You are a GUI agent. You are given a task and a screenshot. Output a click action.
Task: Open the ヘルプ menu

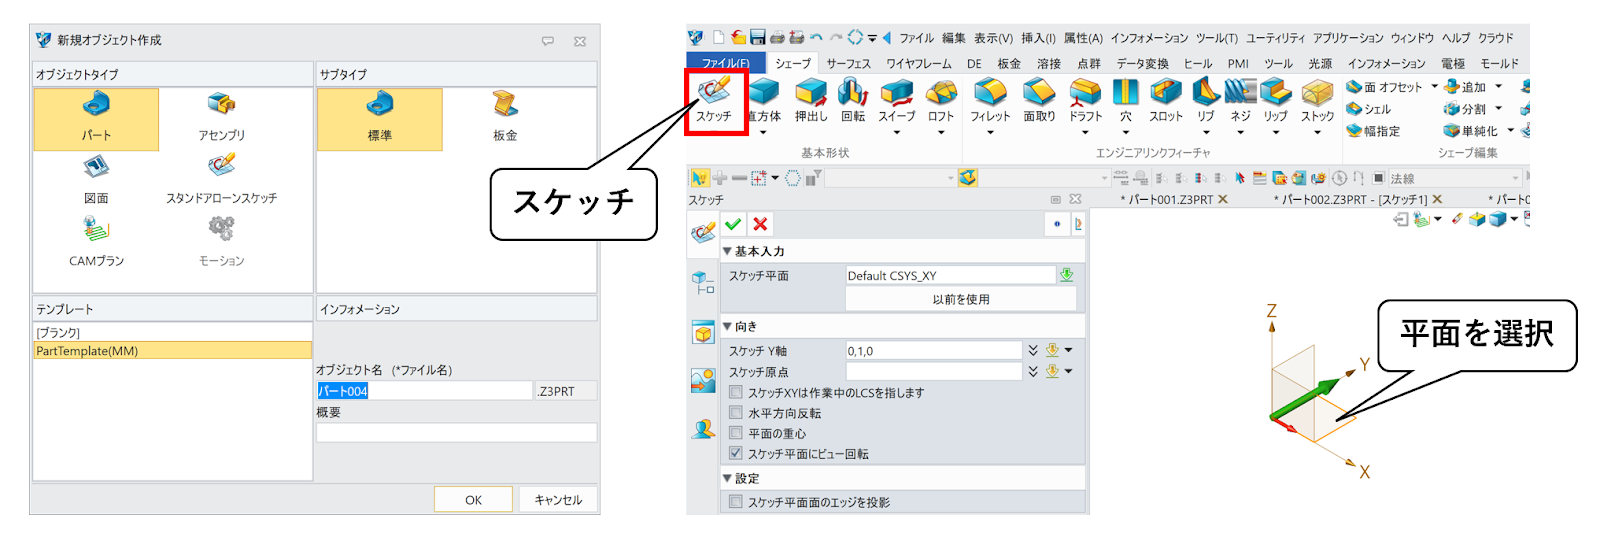tap(1455, 38)
